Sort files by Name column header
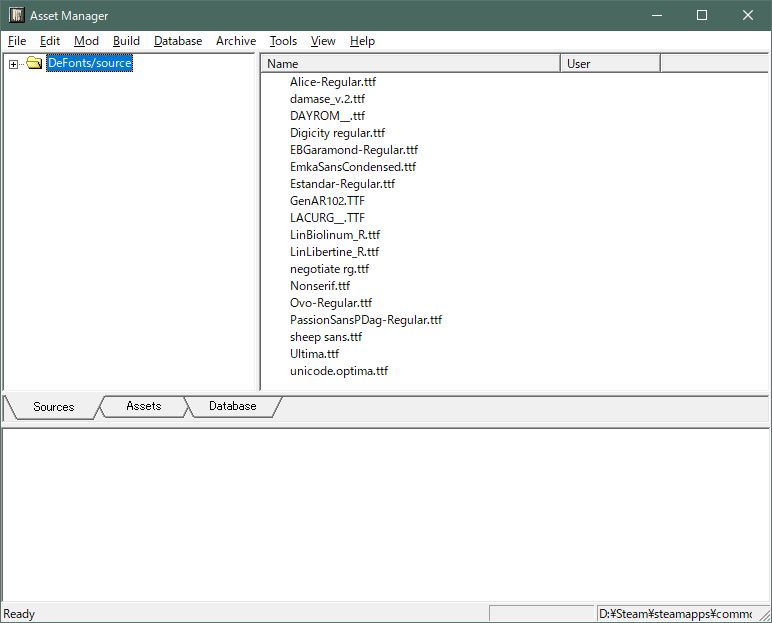This screenshot has width=772, height=623. point(410,63)
